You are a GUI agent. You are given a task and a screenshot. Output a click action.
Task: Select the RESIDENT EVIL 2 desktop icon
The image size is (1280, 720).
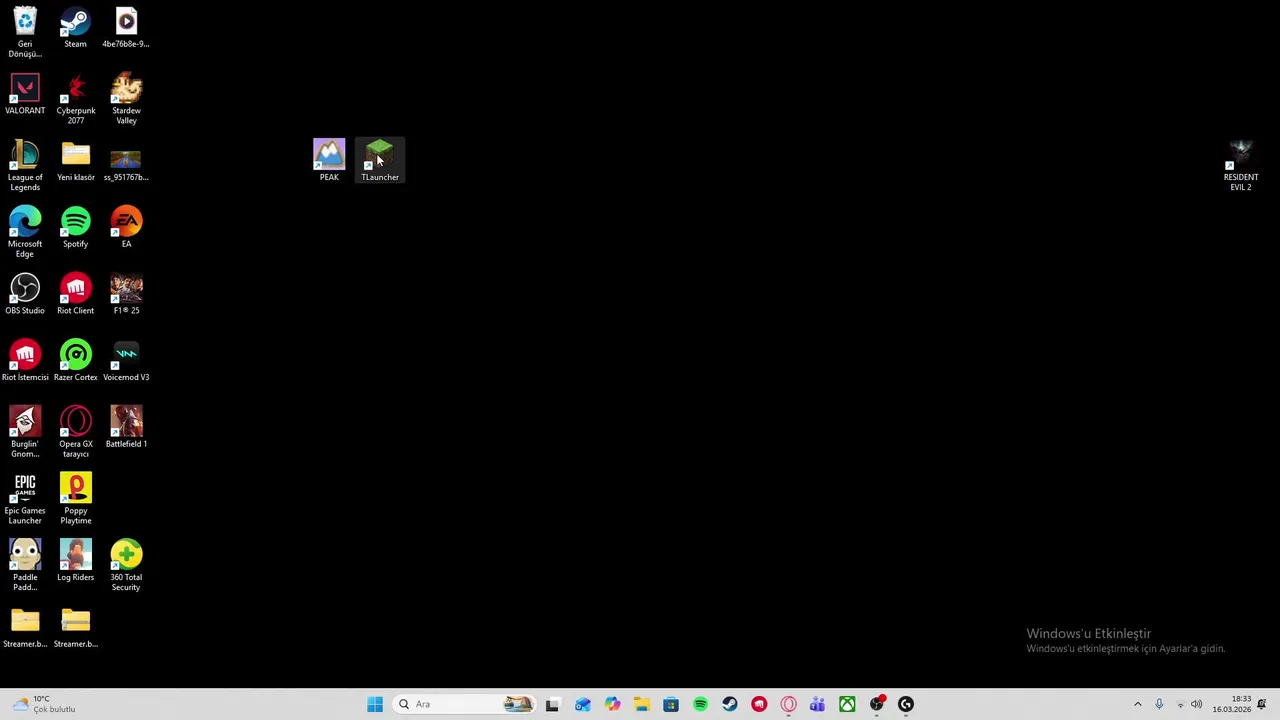pyautogui.click(x=1240, y=165)
